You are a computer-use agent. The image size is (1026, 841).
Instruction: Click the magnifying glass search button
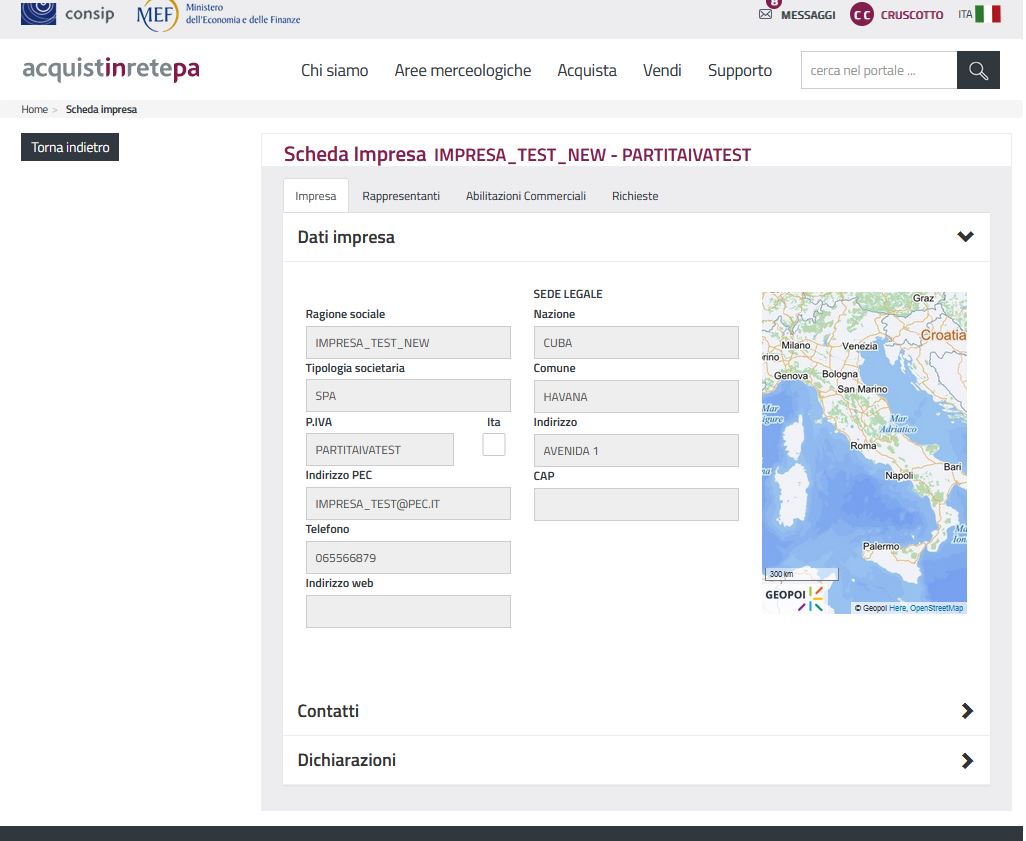click(x=978, y=71)
